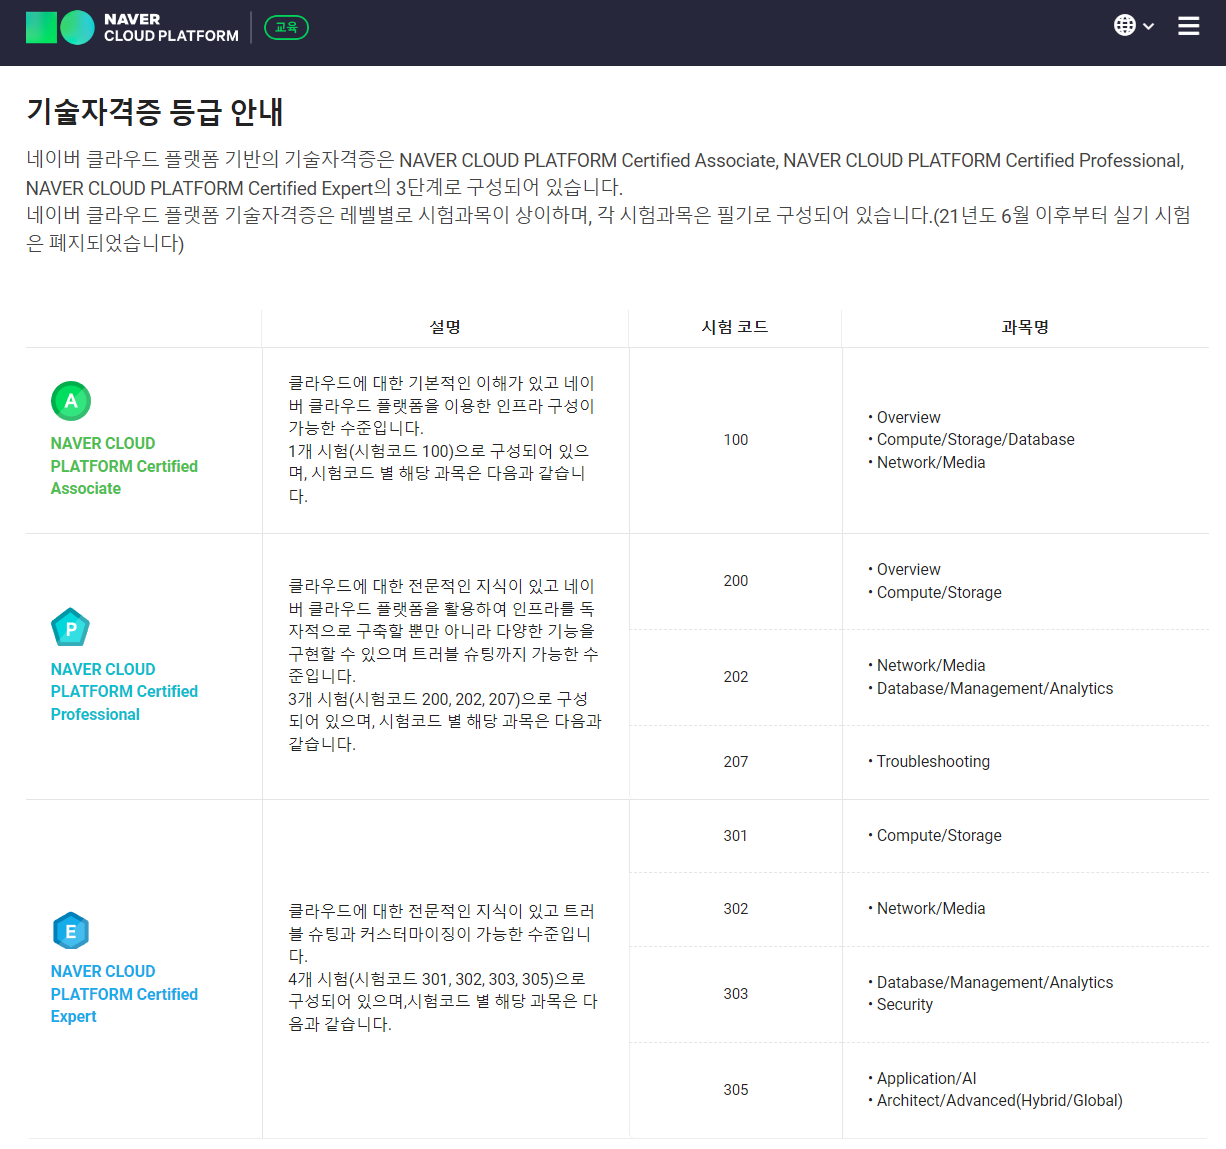1226x1149 pixels.
Task: Open the hamburger menu icon
Action: pos(1188,26)
